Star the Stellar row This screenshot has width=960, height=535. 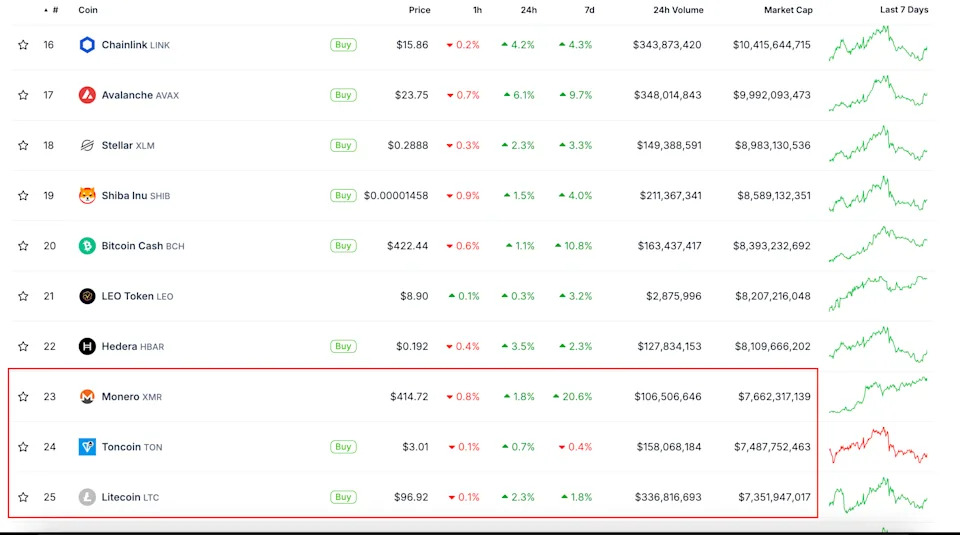23,145
